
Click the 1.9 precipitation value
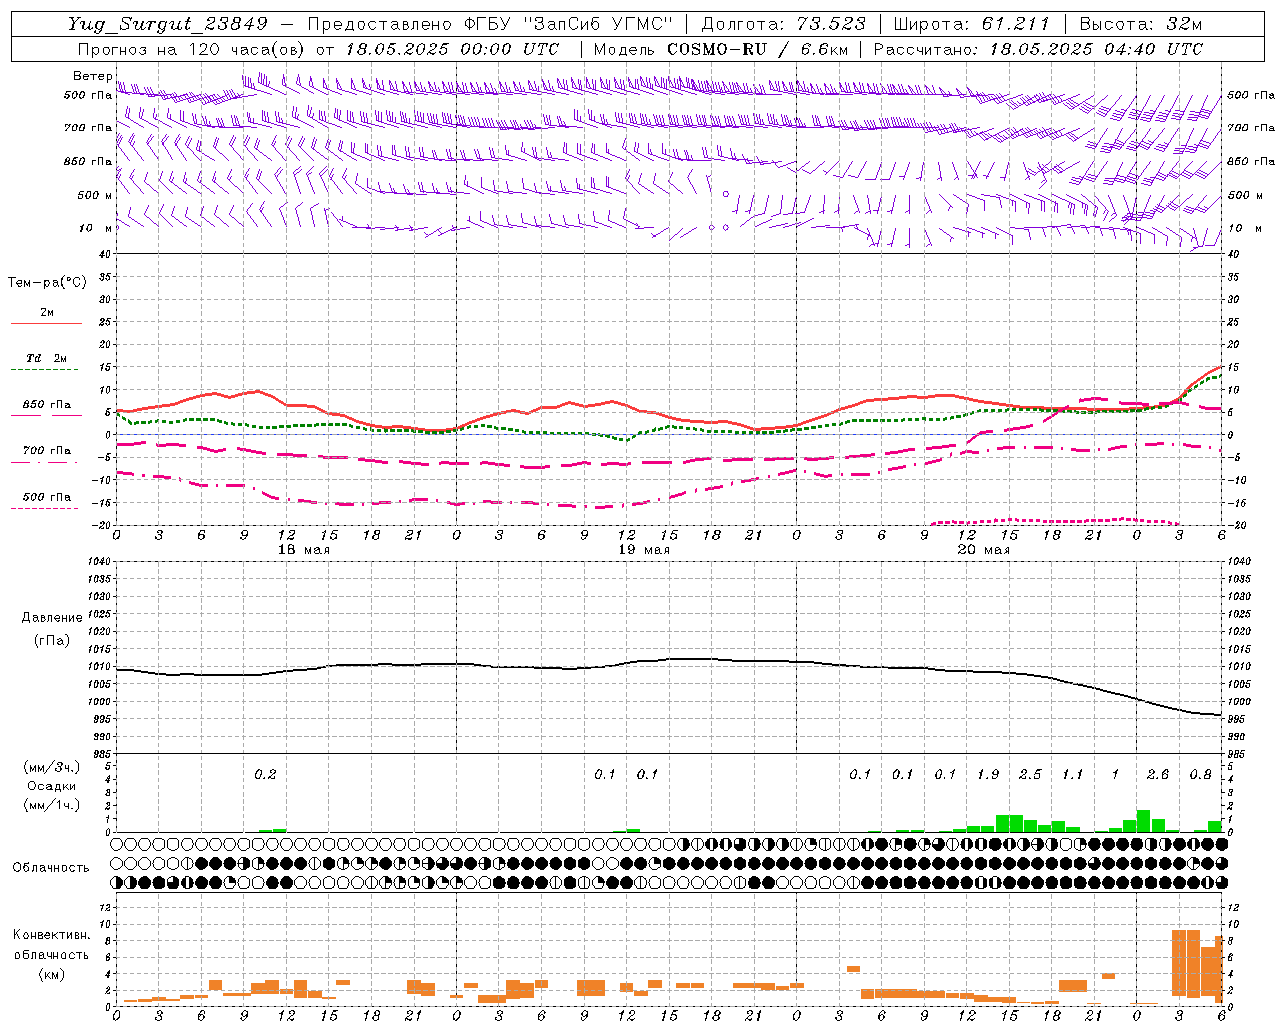tap(988, 775)
